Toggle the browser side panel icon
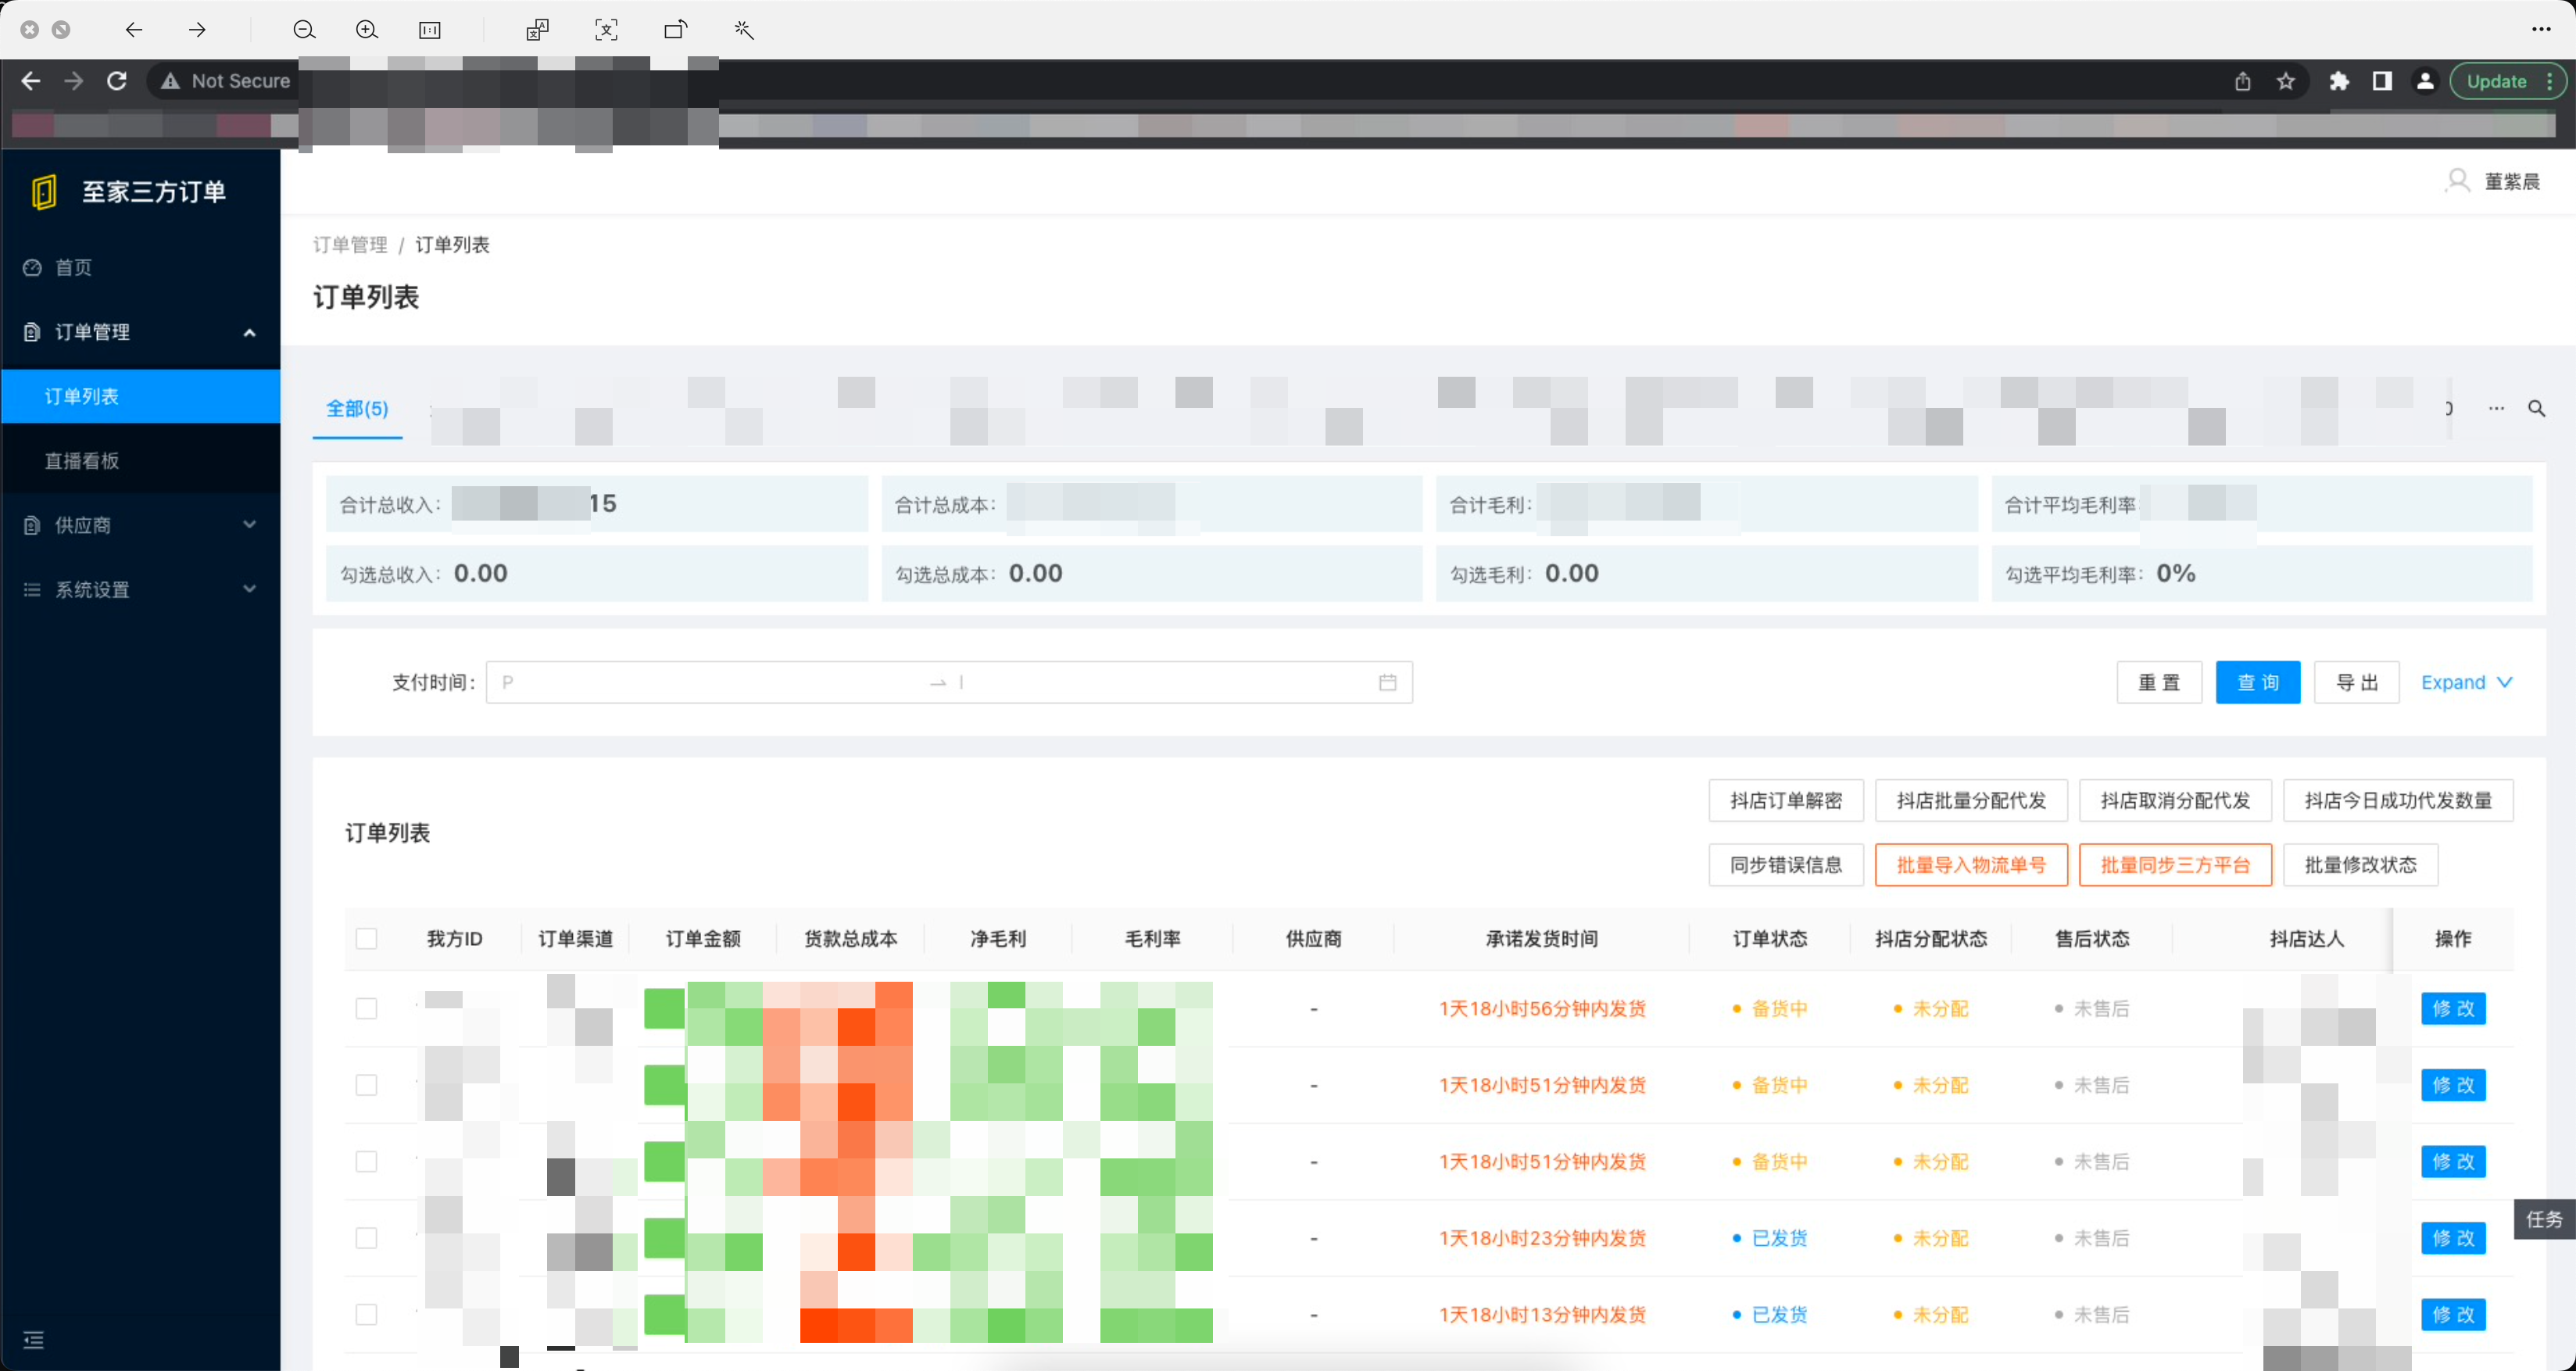Image resolution: width=2576 pixels, height=1371 pixels. point(2382,82)
